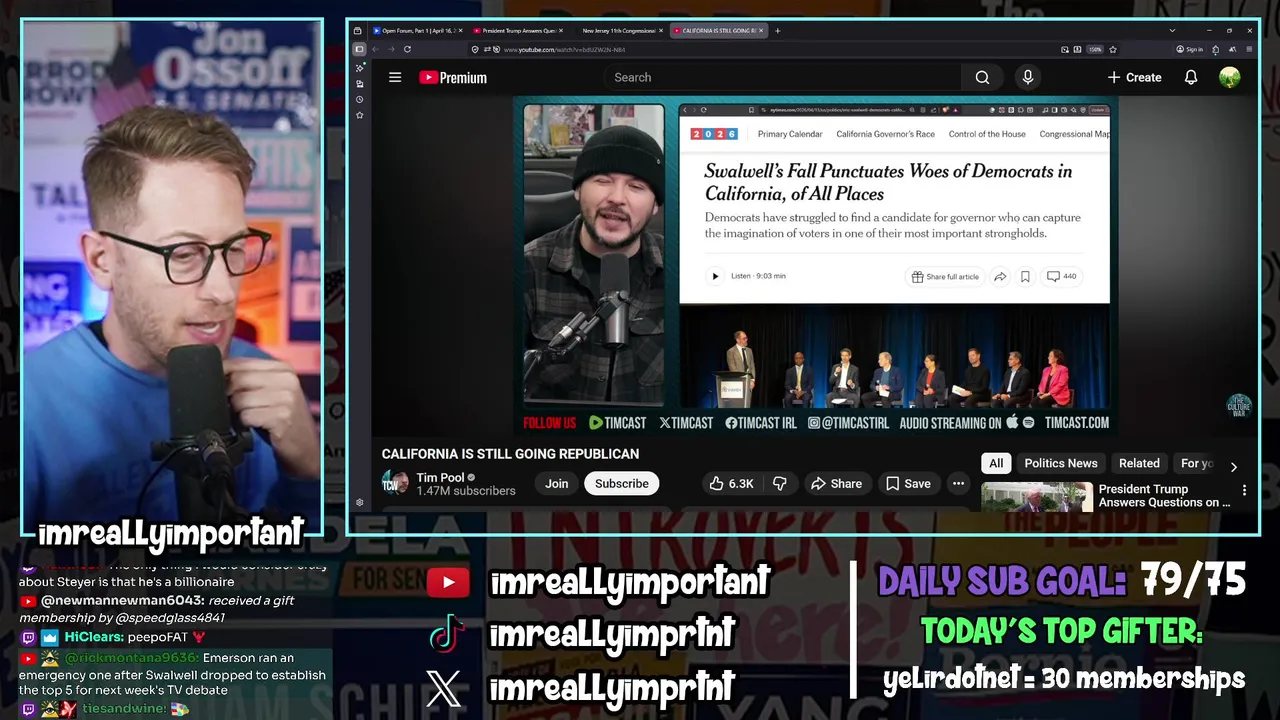The image size is (1280, 720).
Task: Select the Related chip
Action: [1139, 463]
